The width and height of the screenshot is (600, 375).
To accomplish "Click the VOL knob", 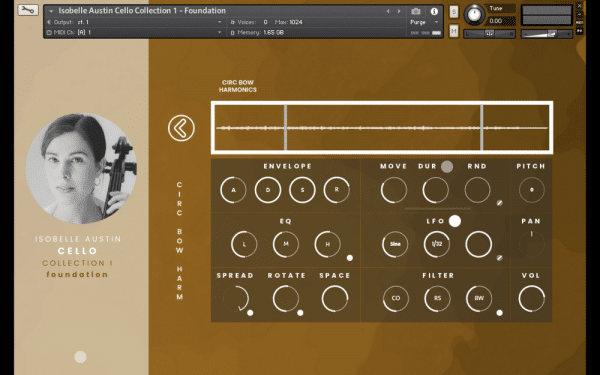I will click(532, 298).
